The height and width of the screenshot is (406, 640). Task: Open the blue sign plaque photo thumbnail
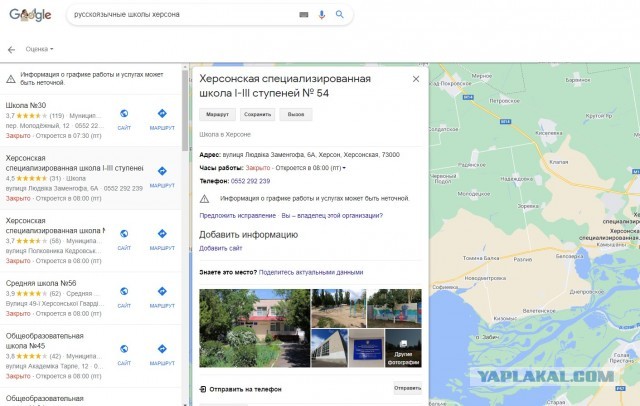click(x=367, y=348)
